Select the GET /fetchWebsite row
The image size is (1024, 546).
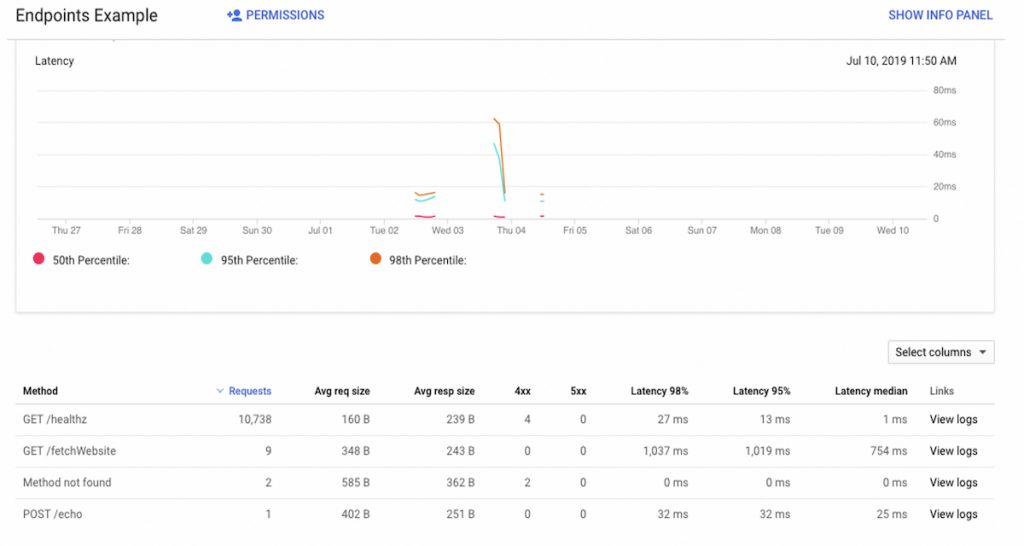[505, 451]
